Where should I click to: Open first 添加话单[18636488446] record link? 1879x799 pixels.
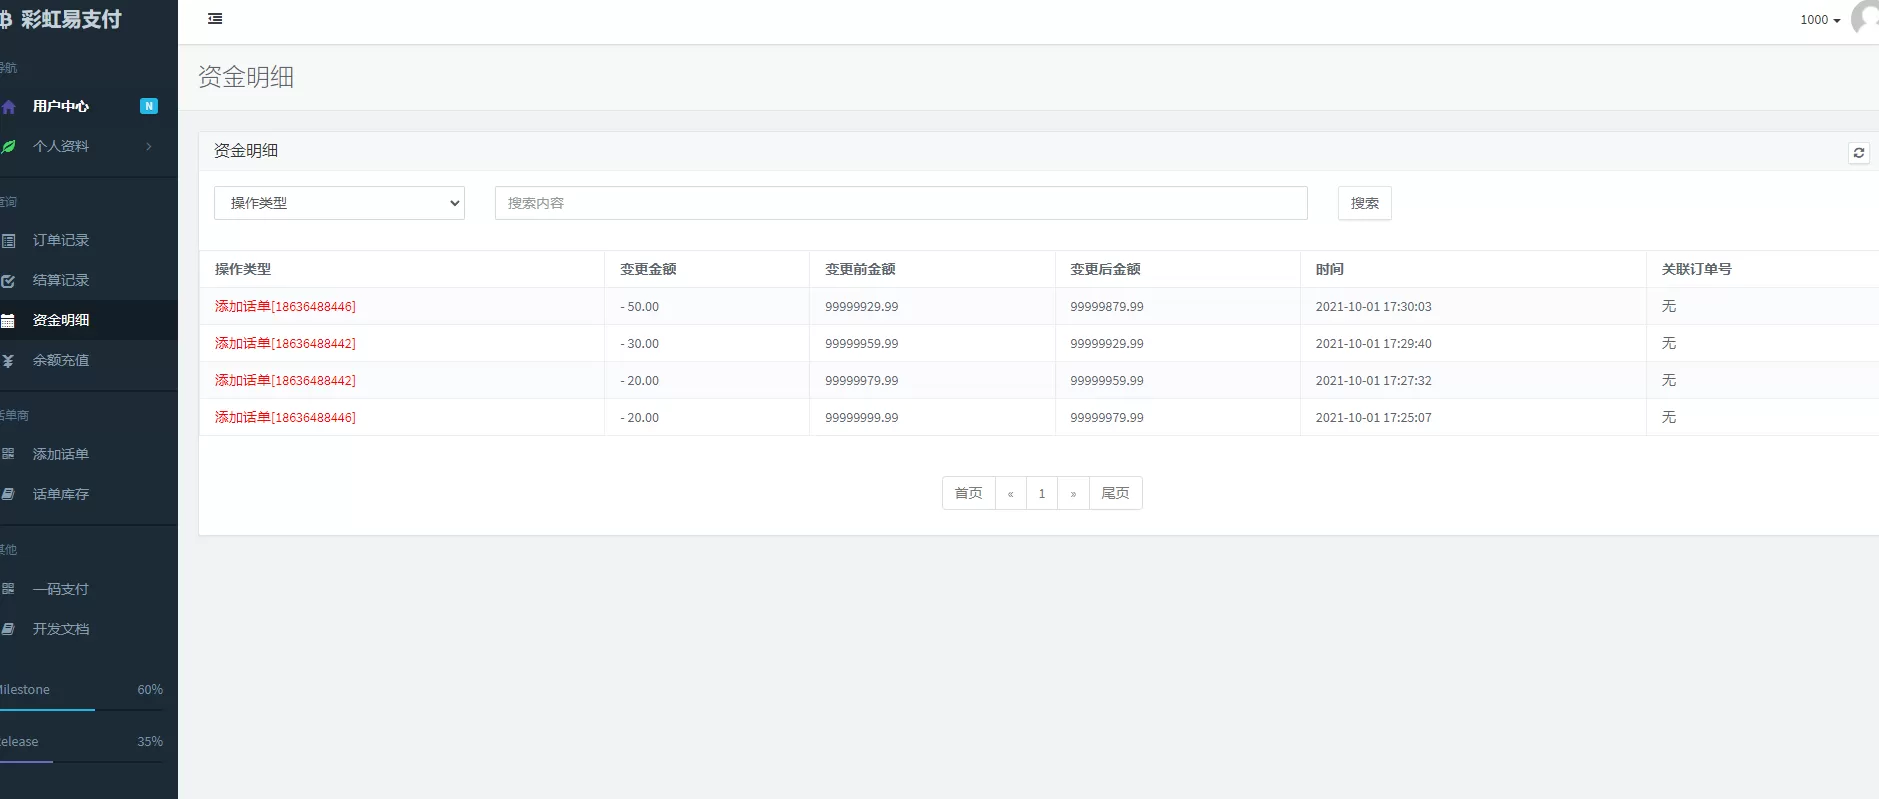(285, 307)
